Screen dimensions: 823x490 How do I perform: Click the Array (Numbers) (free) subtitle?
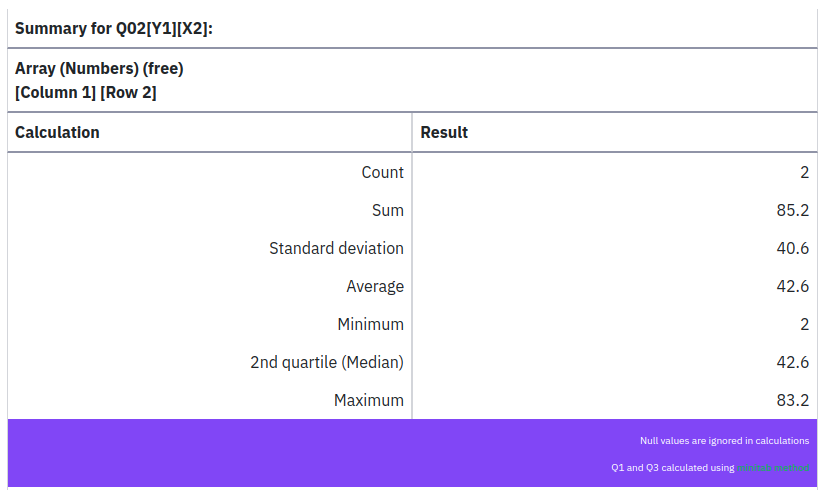tap(99, 69)
